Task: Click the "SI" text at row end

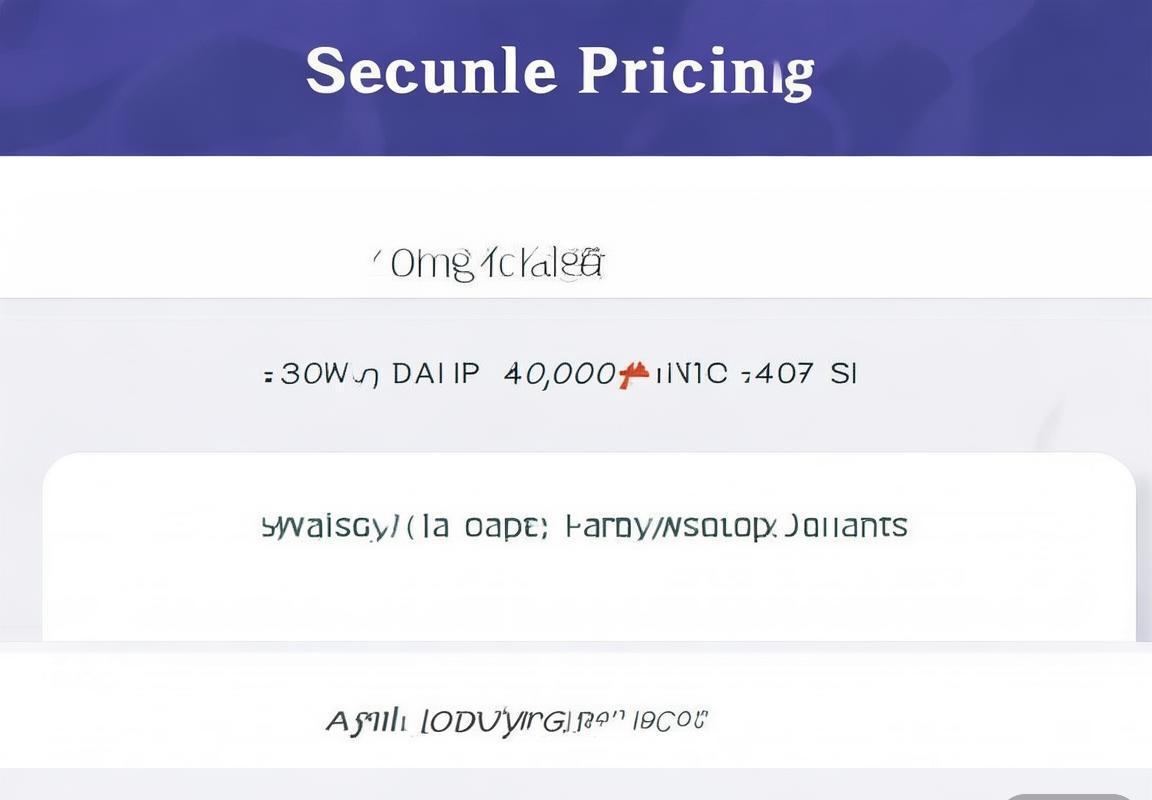Action: (x=844, y=375)
